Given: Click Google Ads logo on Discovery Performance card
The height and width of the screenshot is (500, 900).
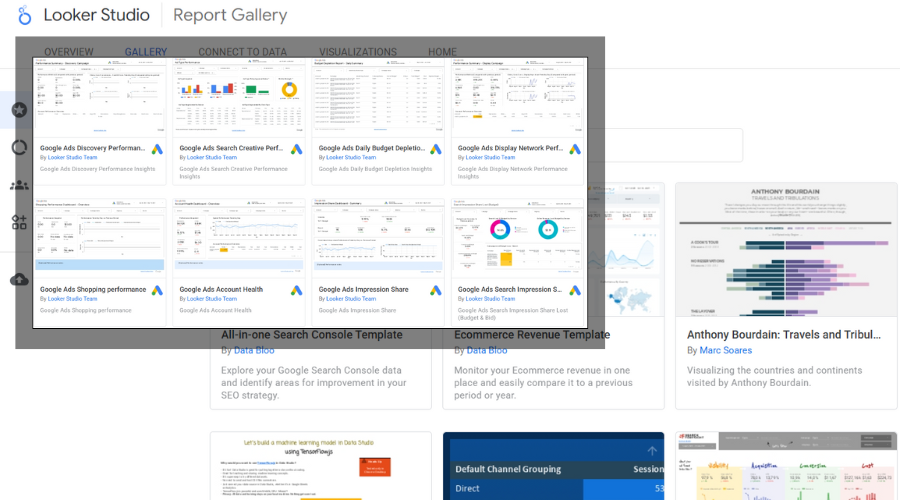Looking at the screenshot, I should pyautogui.click(x=157, y=150).
